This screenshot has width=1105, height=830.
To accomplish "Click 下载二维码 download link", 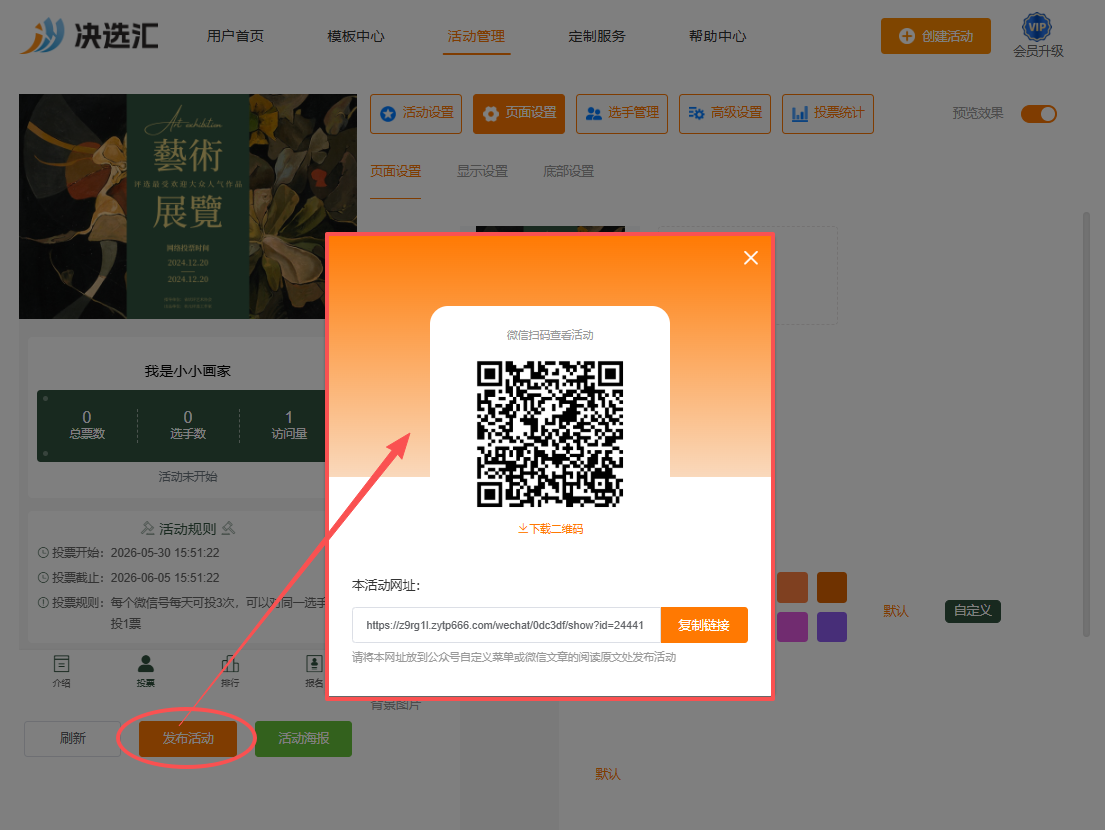I will click(x=550, y=528).
